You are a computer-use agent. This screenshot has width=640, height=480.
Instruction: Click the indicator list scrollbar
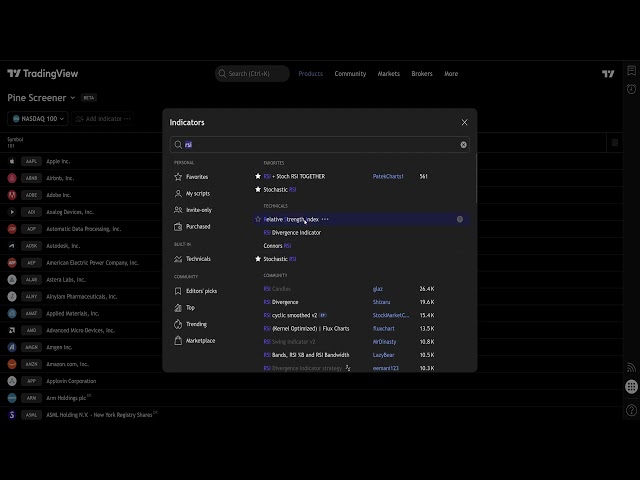[476, 178]
